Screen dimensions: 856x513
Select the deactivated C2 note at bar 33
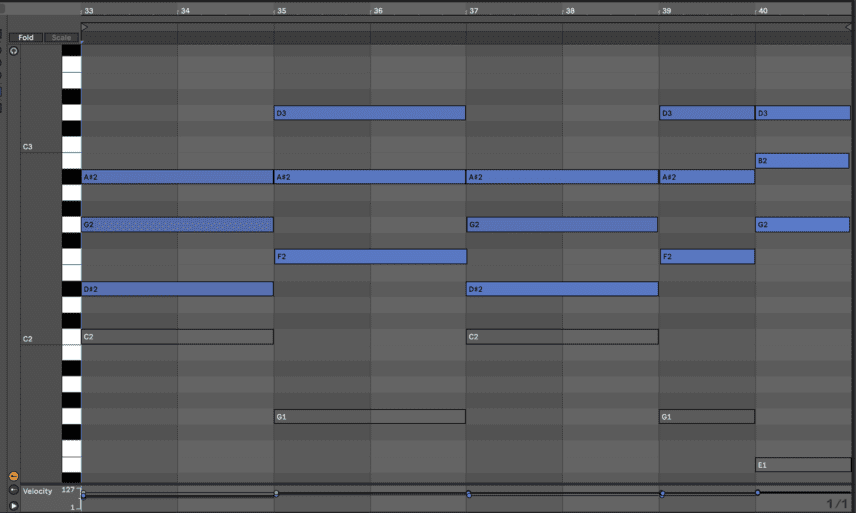click(177, 337)
